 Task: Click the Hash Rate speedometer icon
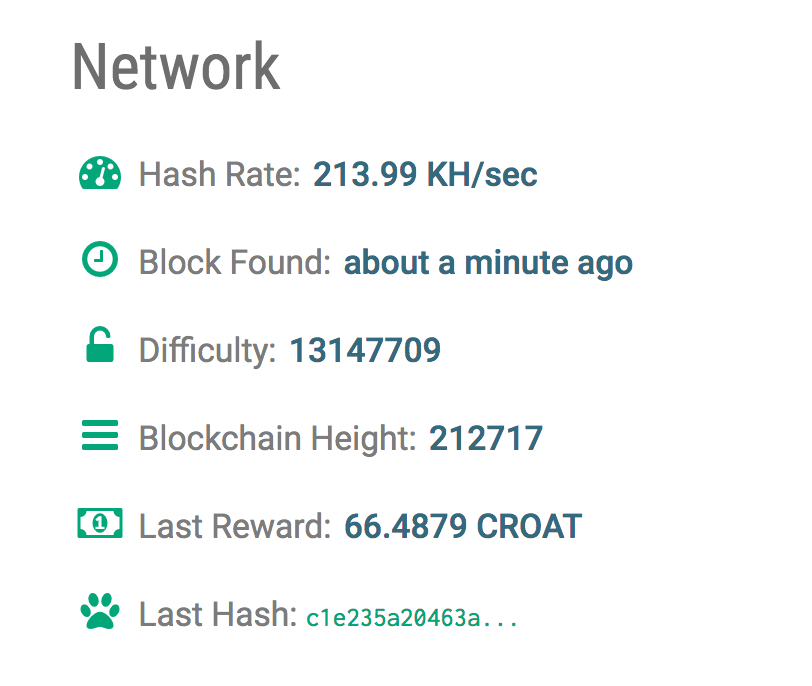[100, 173]
